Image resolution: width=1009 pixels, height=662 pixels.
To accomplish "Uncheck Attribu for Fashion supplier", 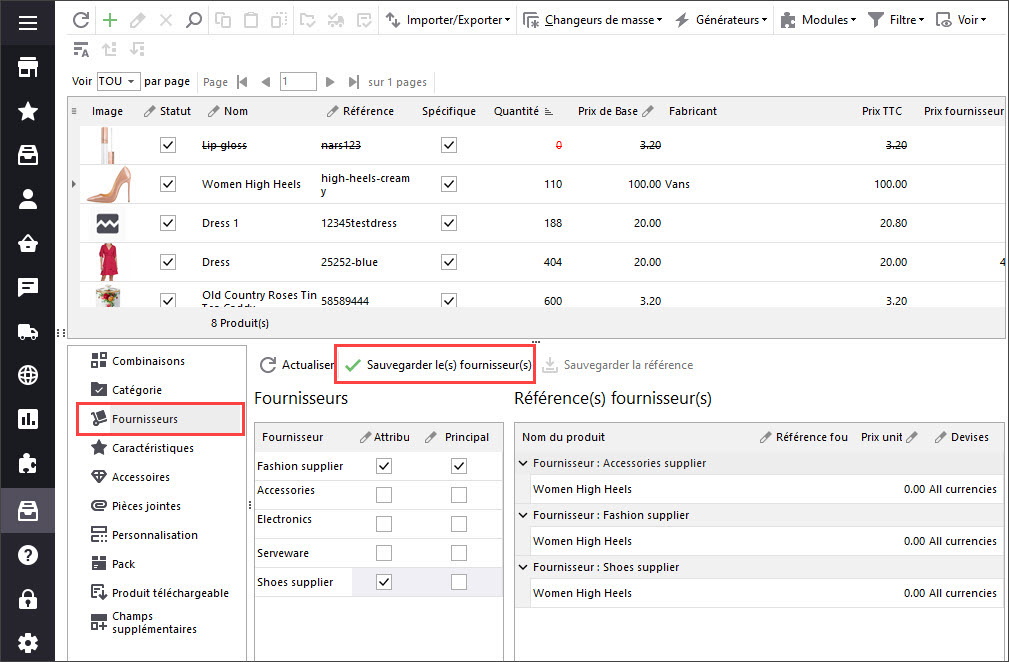I will click(384, 466).
